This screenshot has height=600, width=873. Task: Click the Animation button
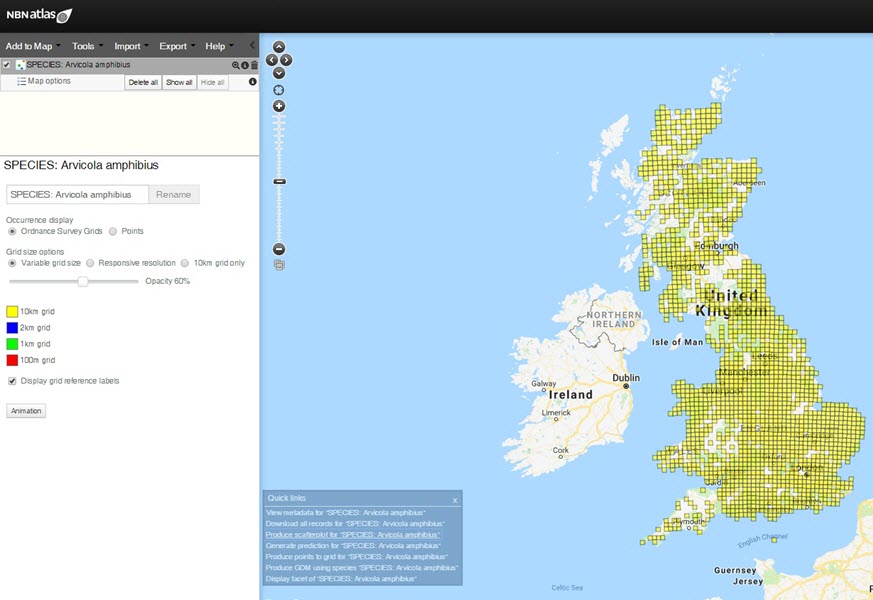point(25,410)
